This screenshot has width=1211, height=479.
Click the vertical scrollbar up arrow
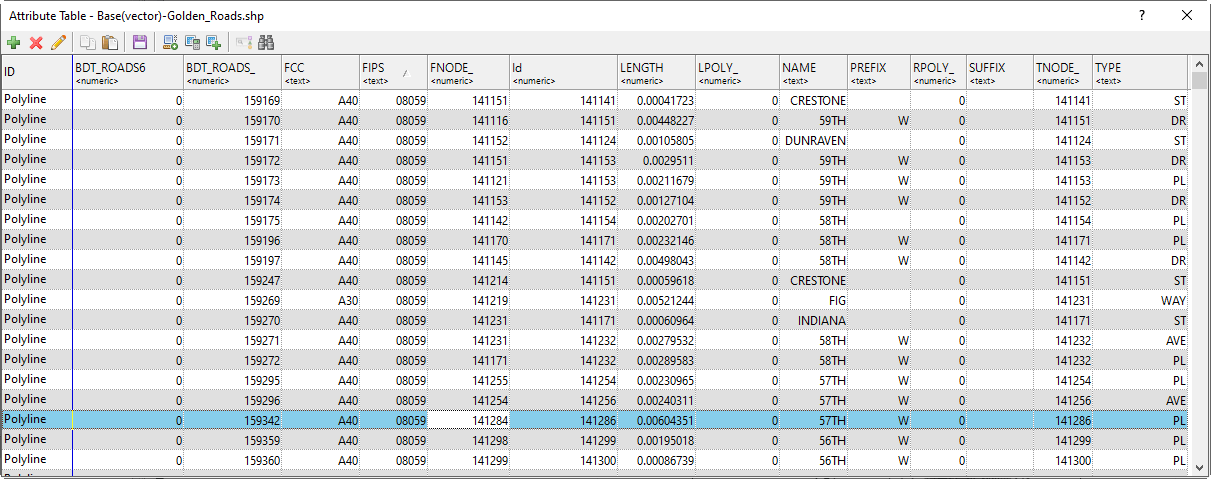click(1198, 65)
